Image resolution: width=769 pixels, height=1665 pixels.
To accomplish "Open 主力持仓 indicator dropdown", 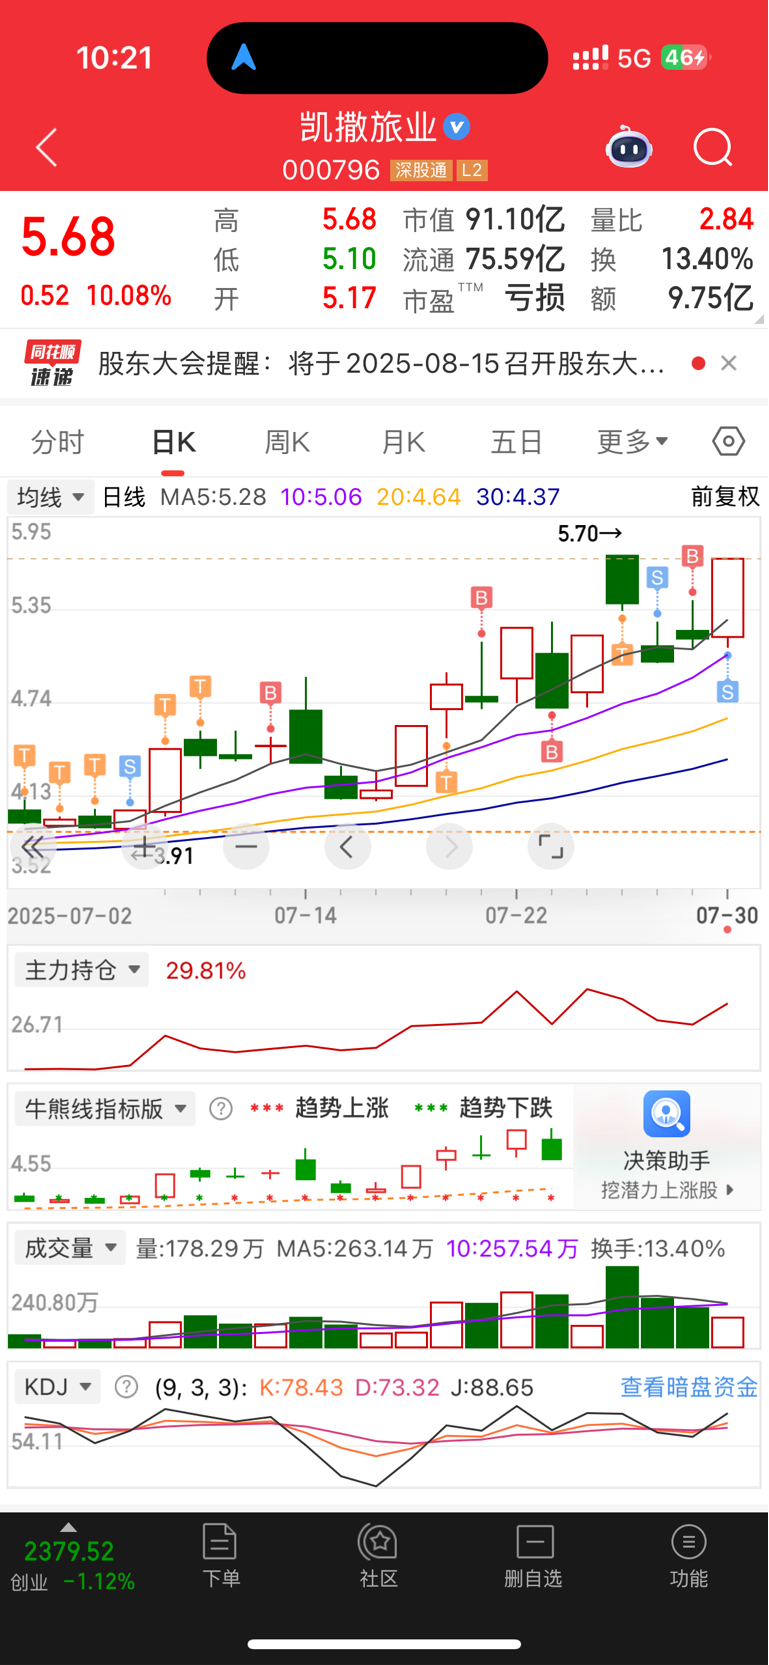I will (82, 970).
